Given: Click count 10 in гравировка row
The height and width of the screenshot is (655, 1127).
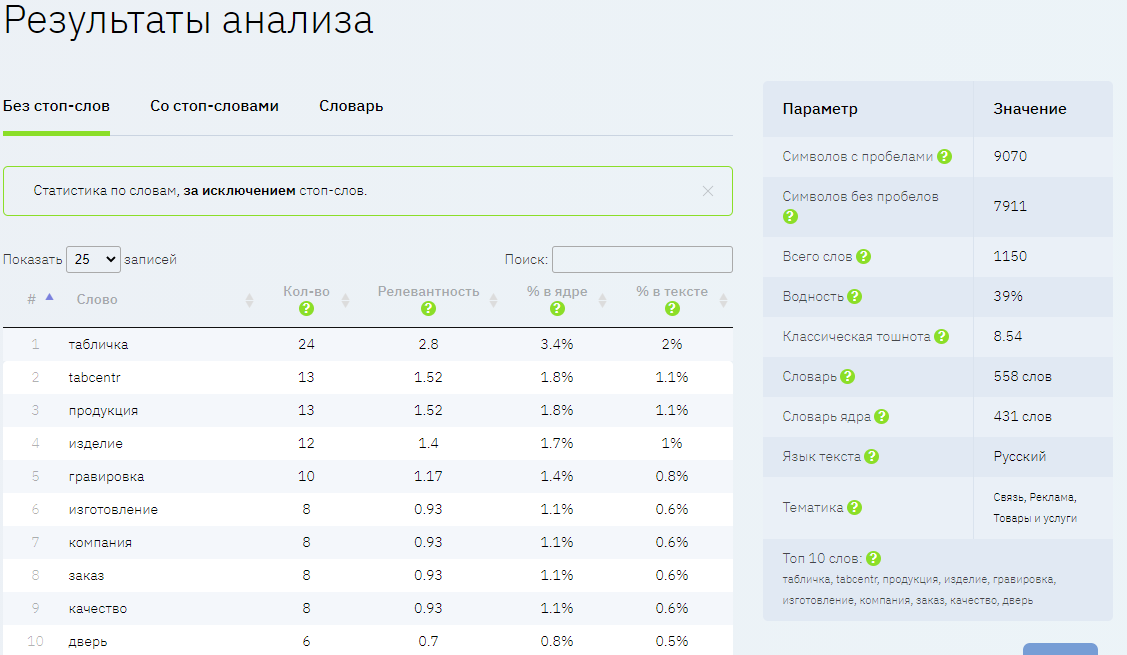Looking at the screenshot, I should tap(306, 477).
